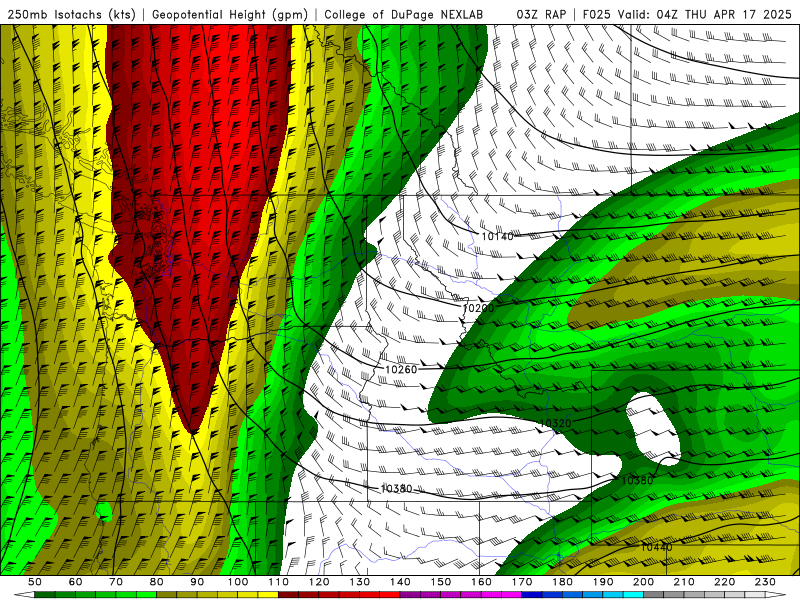Select the 10320 height contour label
Image resolution: width=800 pixels, height=600 pixels.
(556, 423)
